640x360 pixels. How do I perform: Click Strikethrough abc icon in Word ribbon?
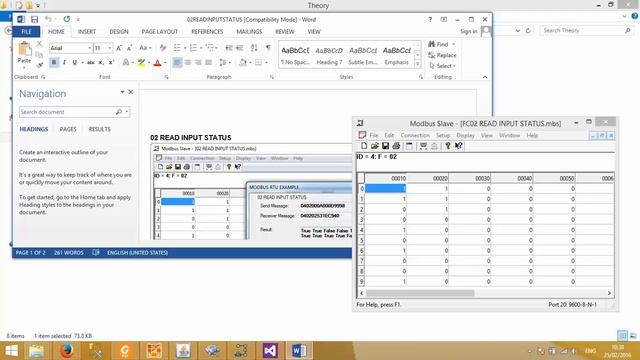91,62
